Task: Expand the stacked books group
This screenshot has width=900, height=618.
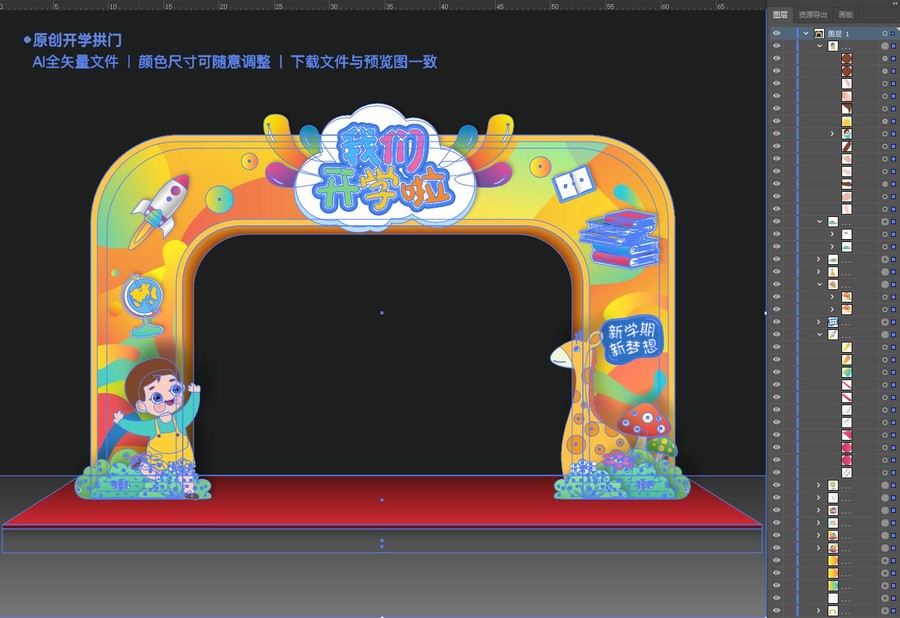Action: pos(820,510)
